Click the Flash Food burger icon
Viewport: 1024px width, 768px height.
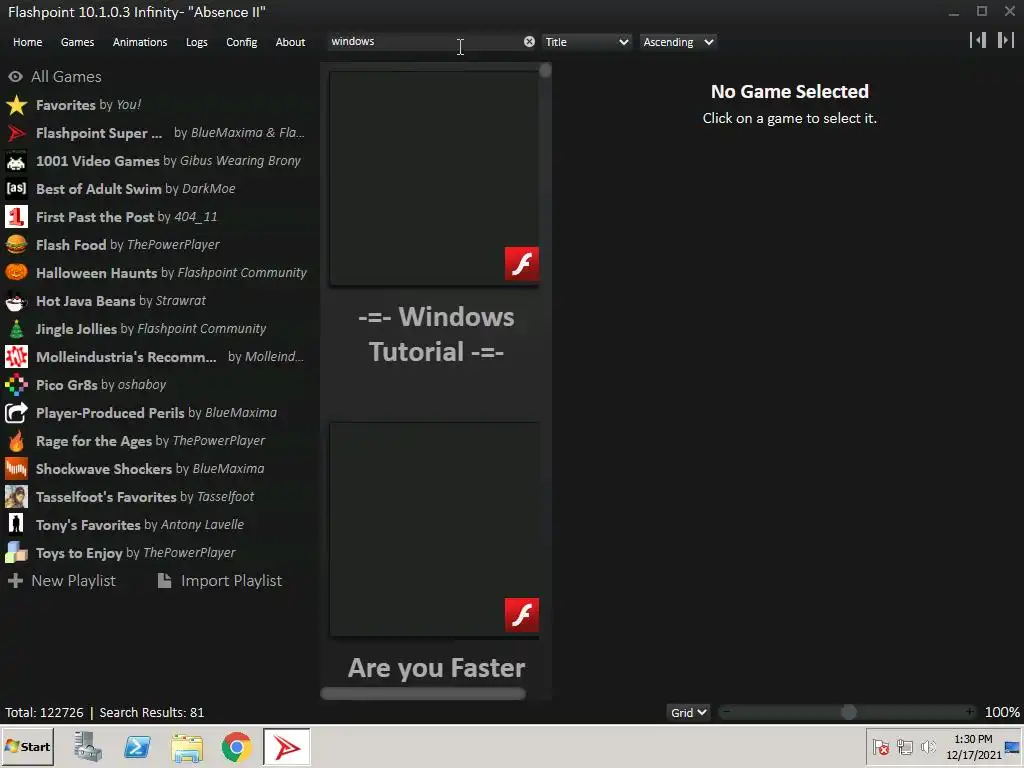[x=16, y=245]
